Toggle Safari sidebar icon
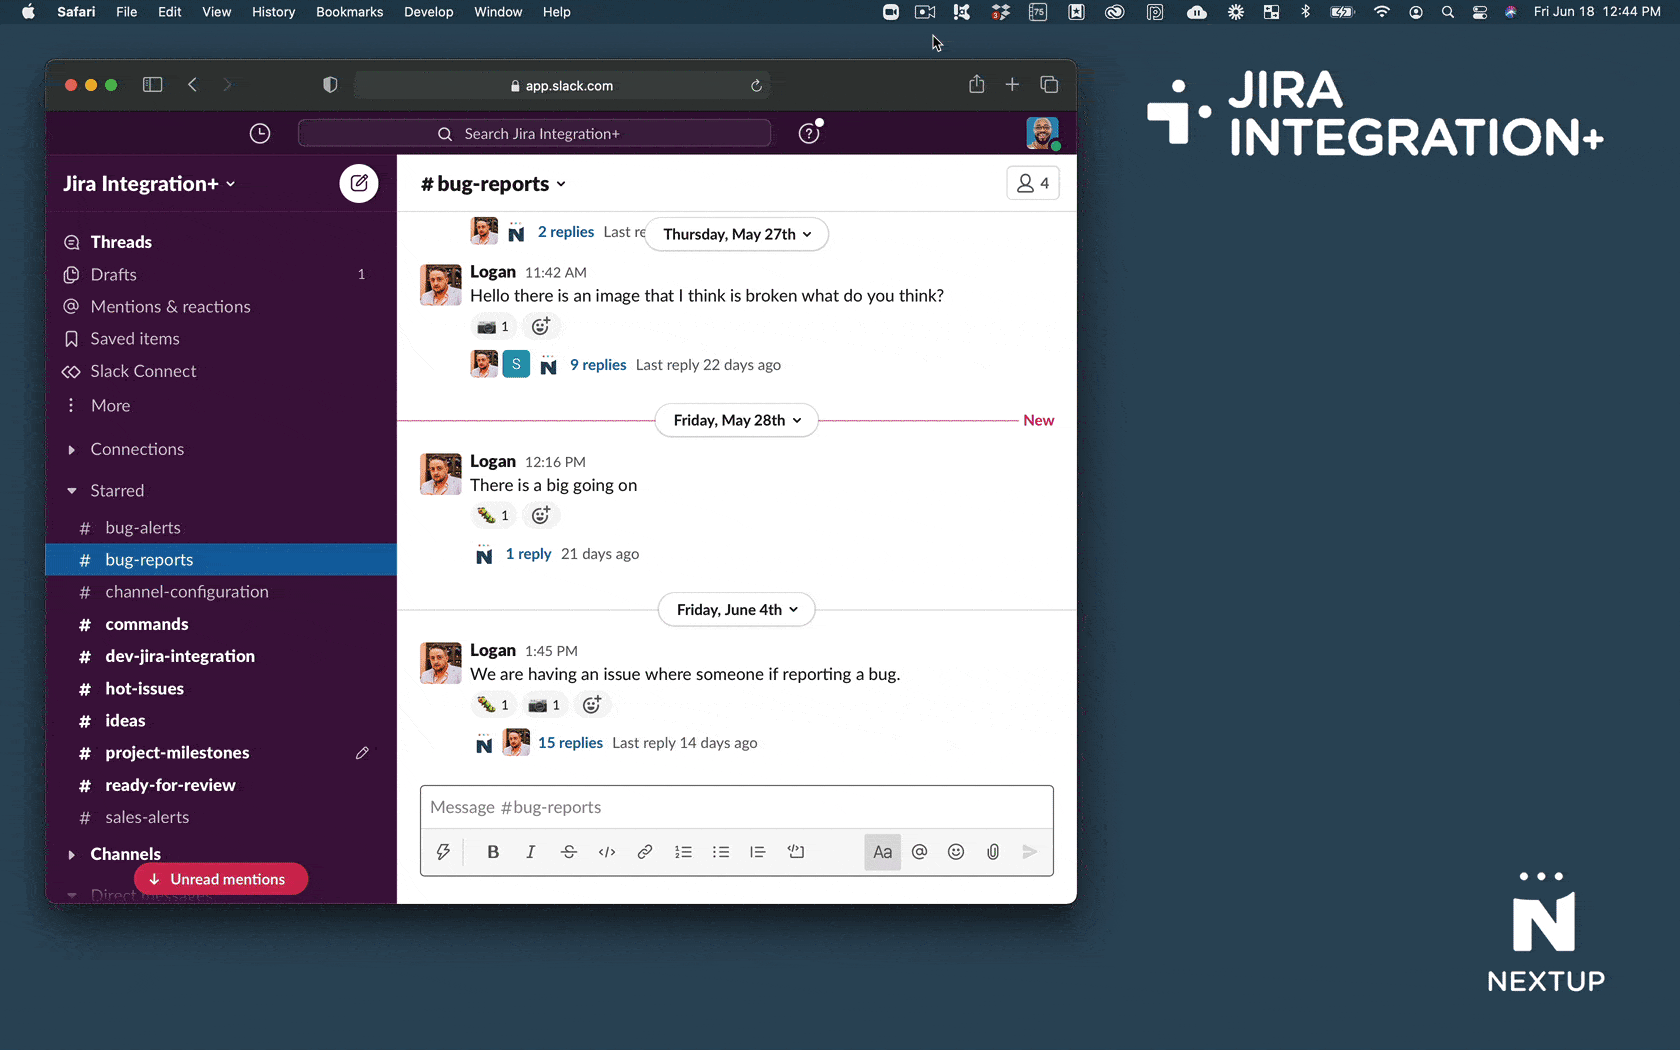Image resolution: width=1680 pixels, height=1050 pixels. click(153, 85)
